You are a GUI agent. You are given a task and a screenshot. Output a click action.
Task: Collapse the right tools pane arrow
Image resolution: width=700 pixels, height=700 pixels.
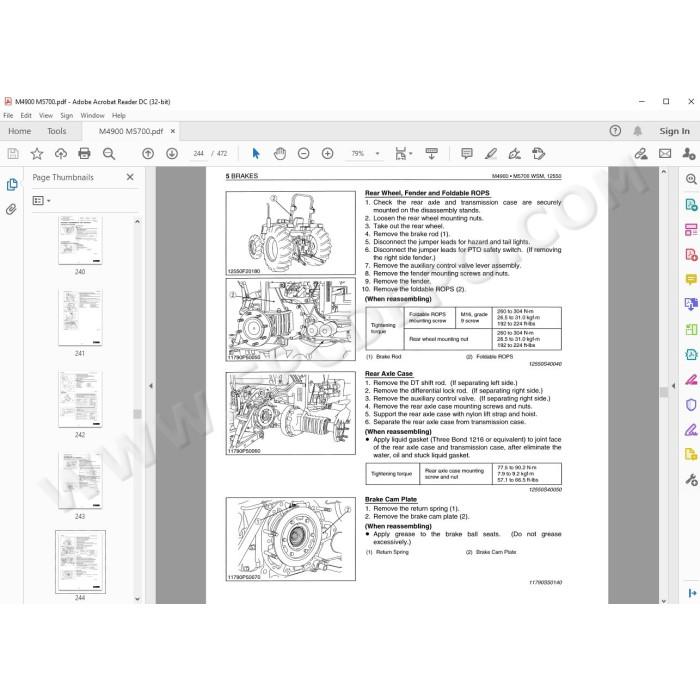click(673, 386)
